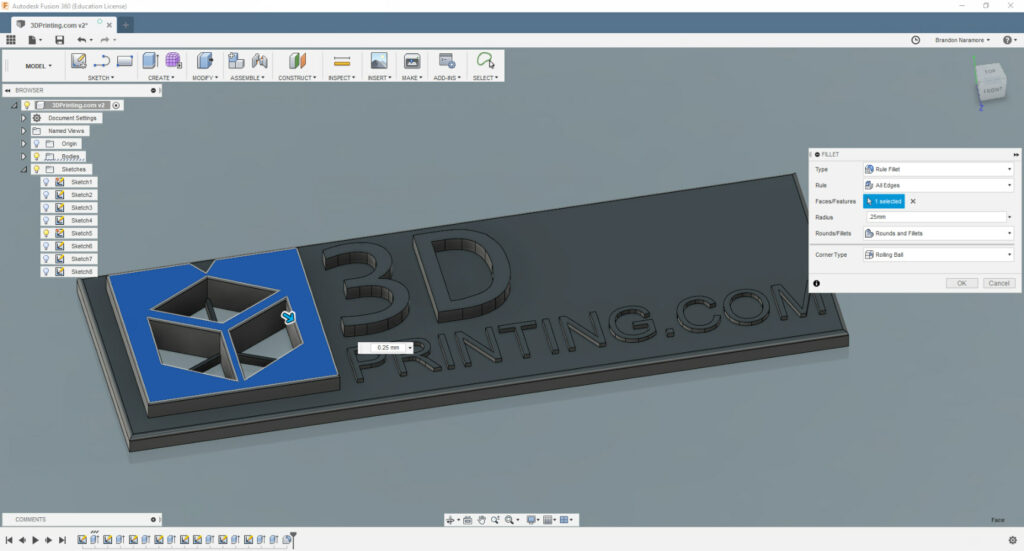Select the Press Pull modify tool
This screenshot has height=551, width=1024.
tap(205, 61)
